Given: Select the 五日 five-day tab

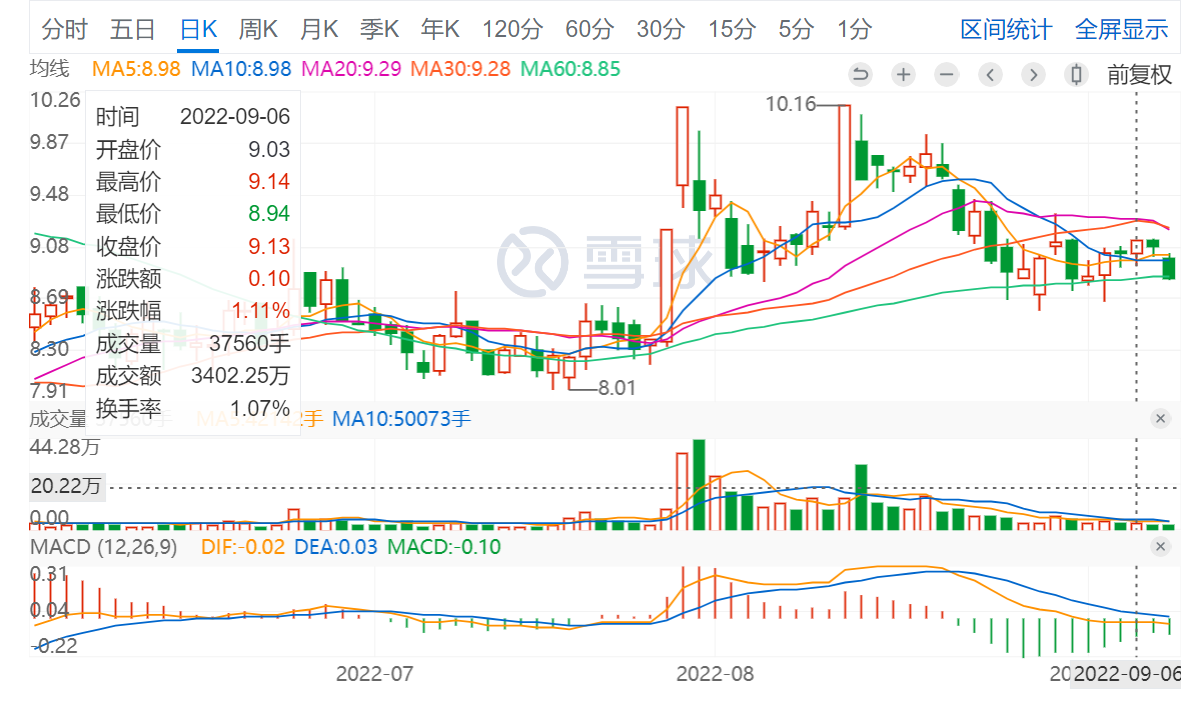Looking at the screenshot, I should click(133, 29).
